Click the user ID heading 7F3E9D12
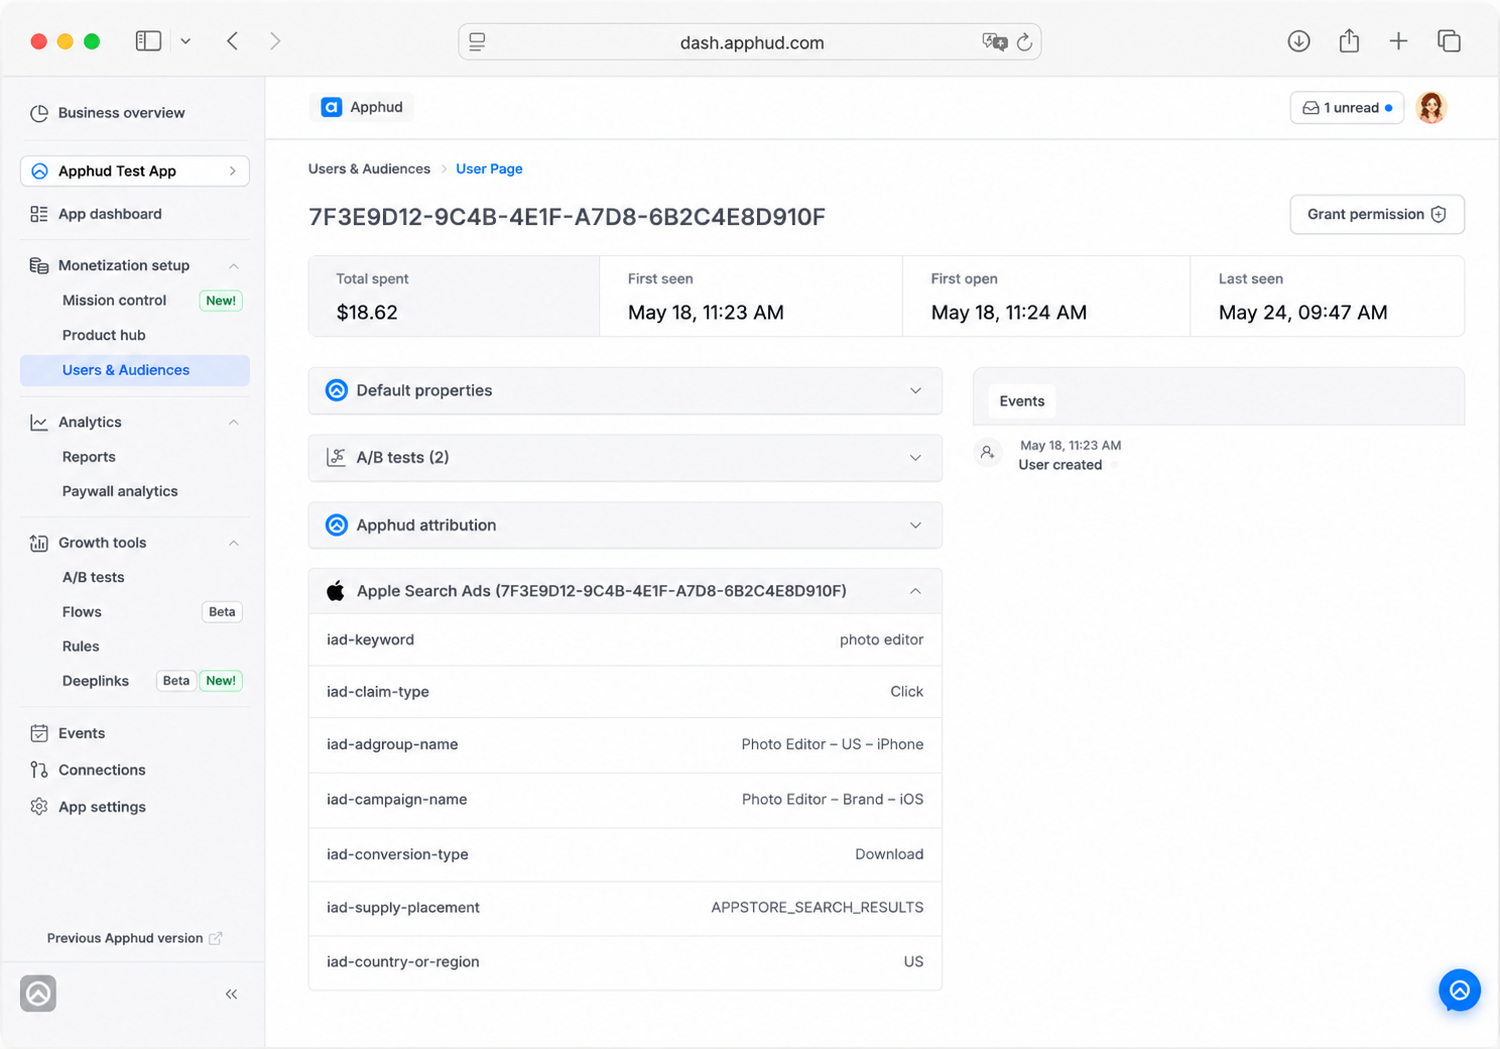Image resolution: width=1500 pixels, height=1049 pixels. coord(567,217)
